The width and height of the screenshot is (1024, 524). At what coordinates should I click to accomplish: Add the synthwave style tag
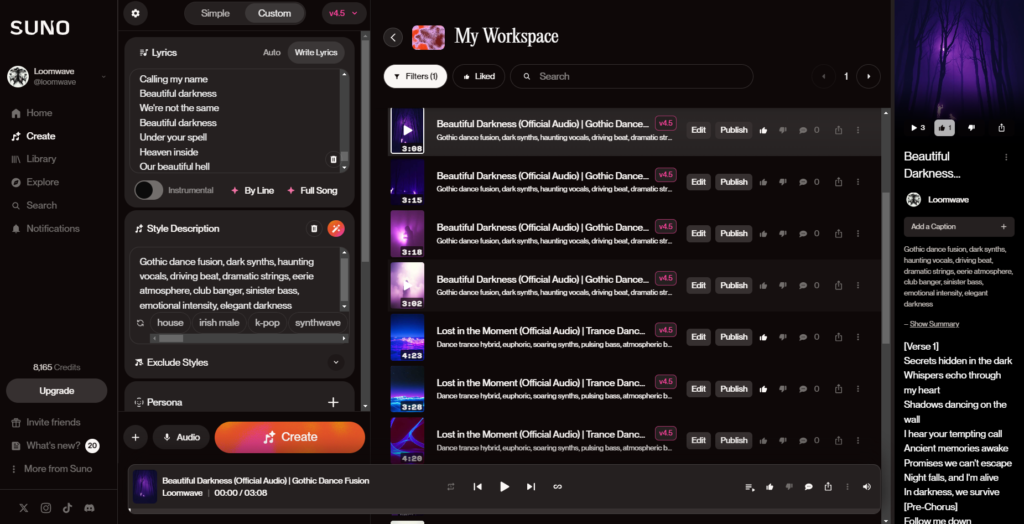[317, 323]
